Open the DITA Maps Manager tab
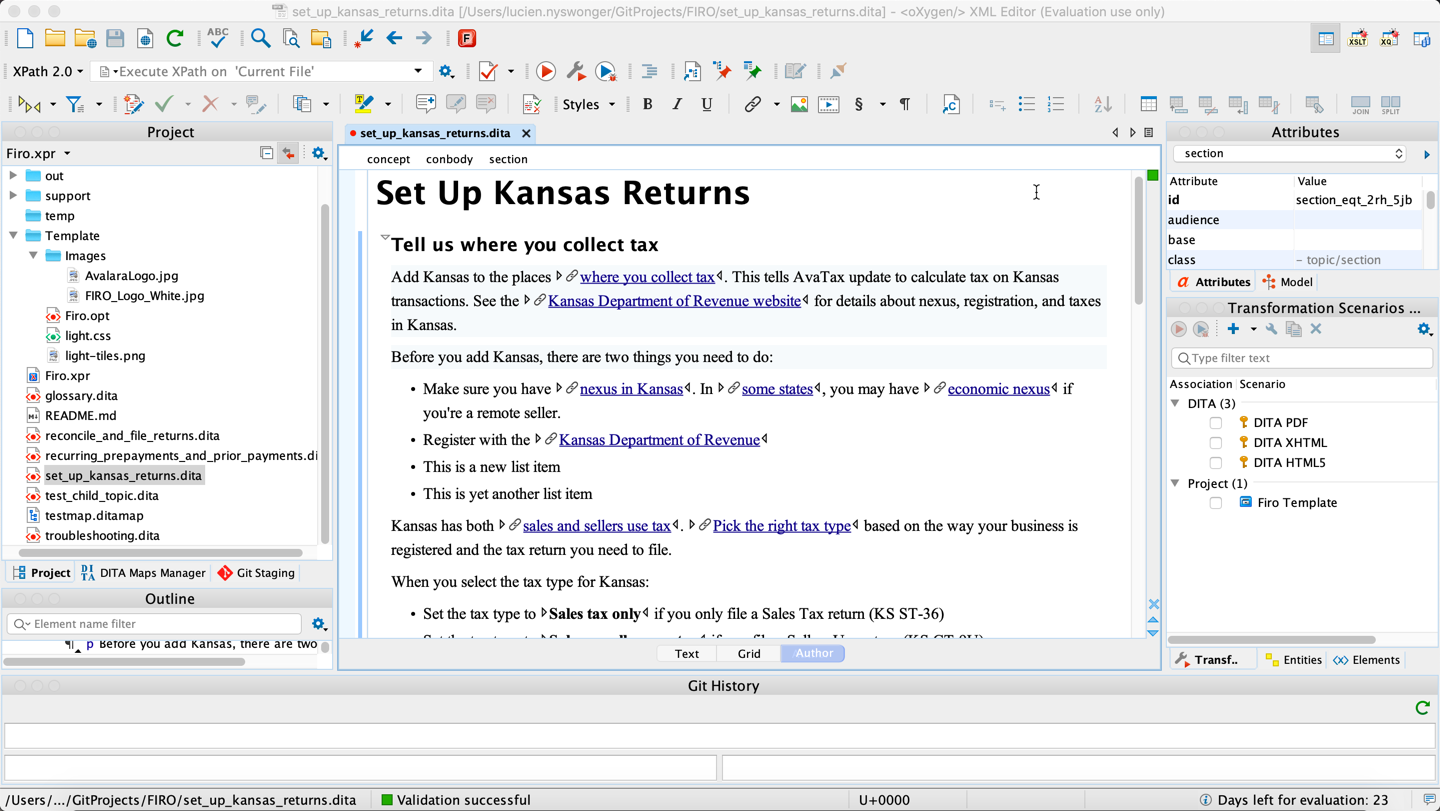The height and width of the screenshot is (811, 1440). [143, 573]
